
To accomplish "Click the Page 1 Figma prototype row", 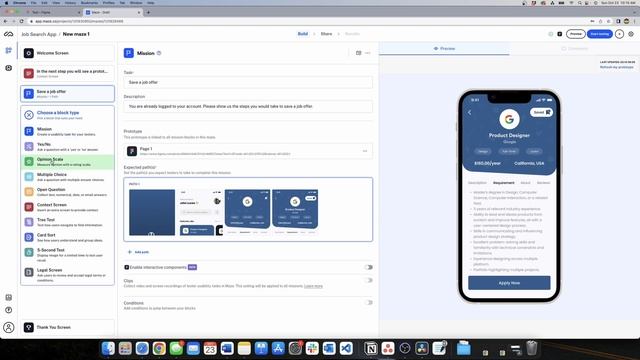I will point(248,151).
